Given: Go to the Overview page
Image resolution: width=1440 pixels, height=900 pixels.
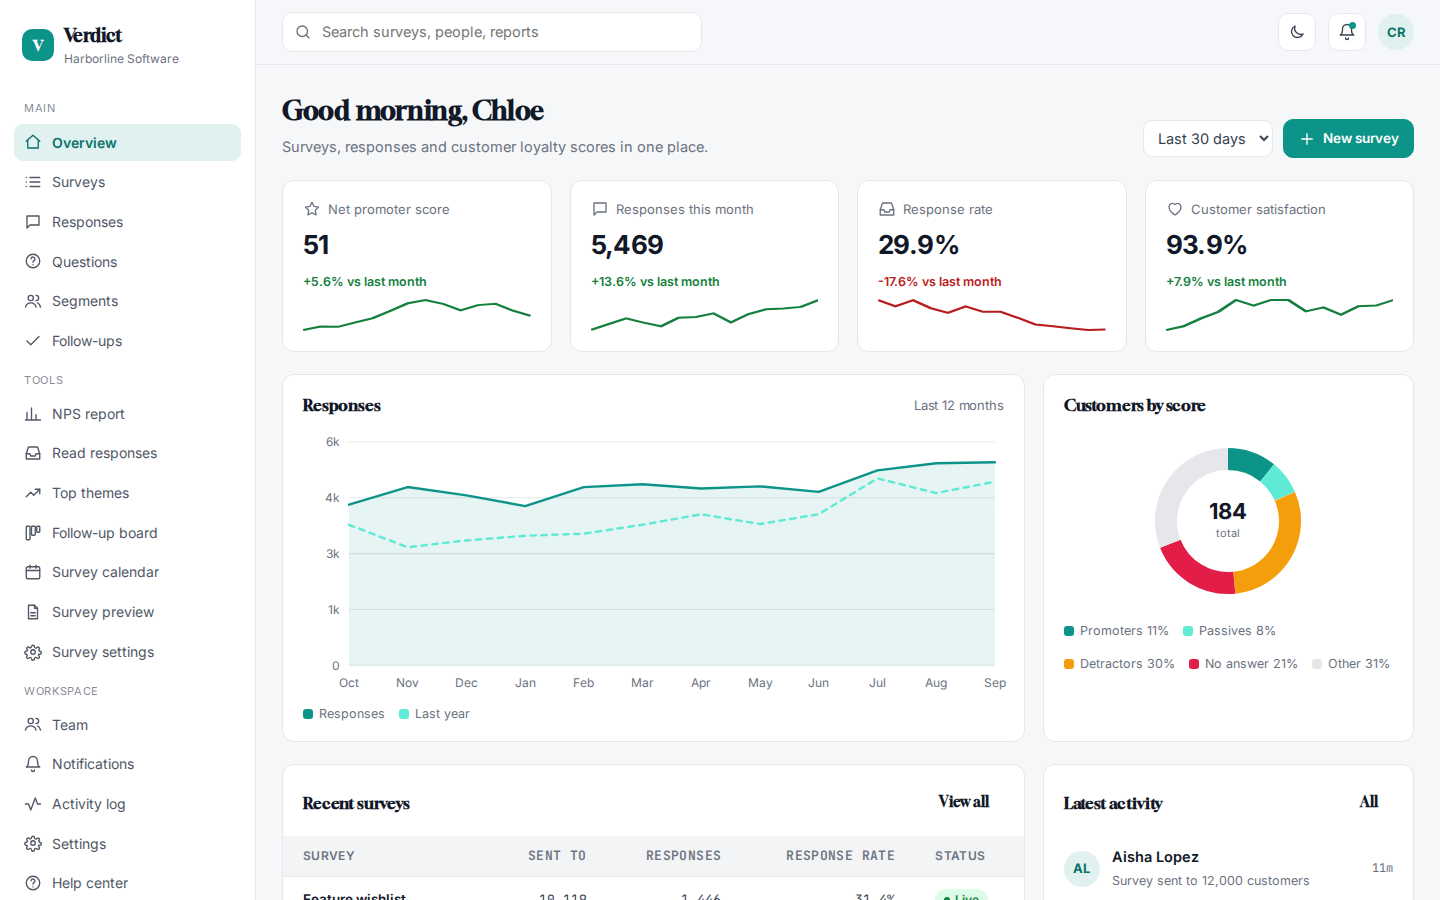Looking at the screenshot, I should [128, 143].
